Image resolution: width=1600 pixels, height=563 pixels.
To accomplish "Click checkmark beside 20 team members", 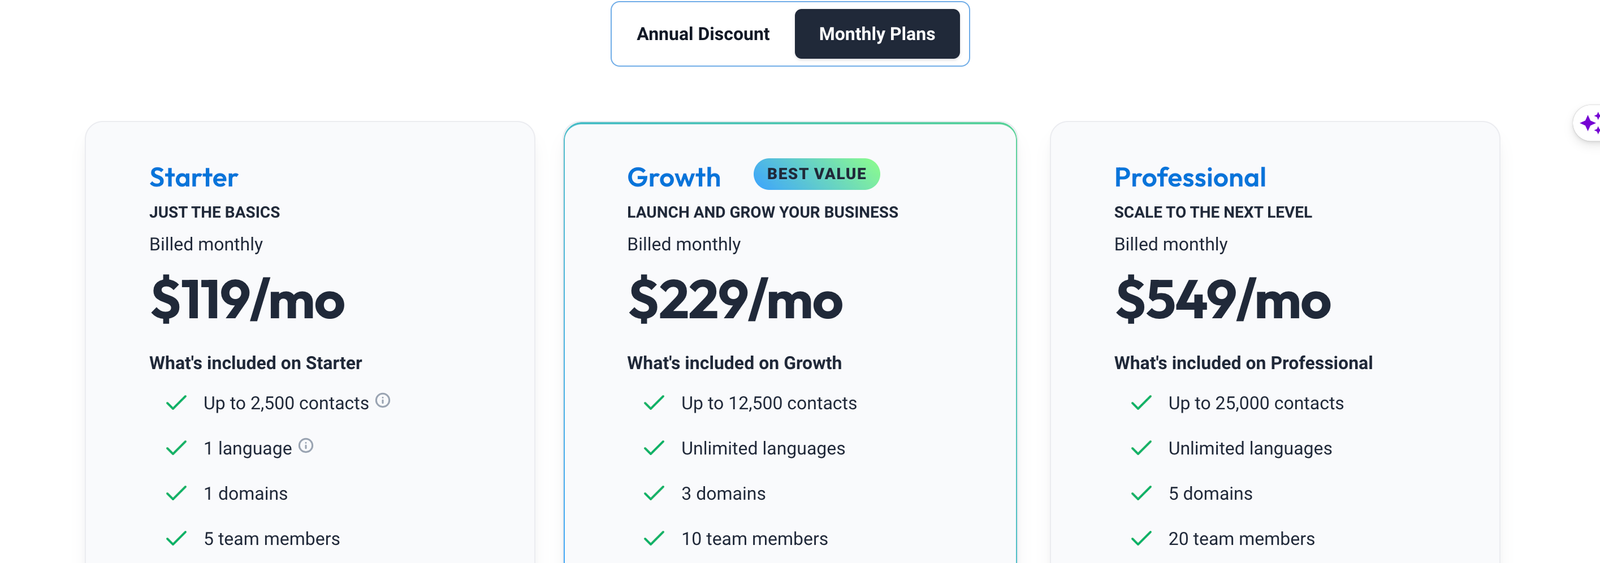I will point(1141,539).
